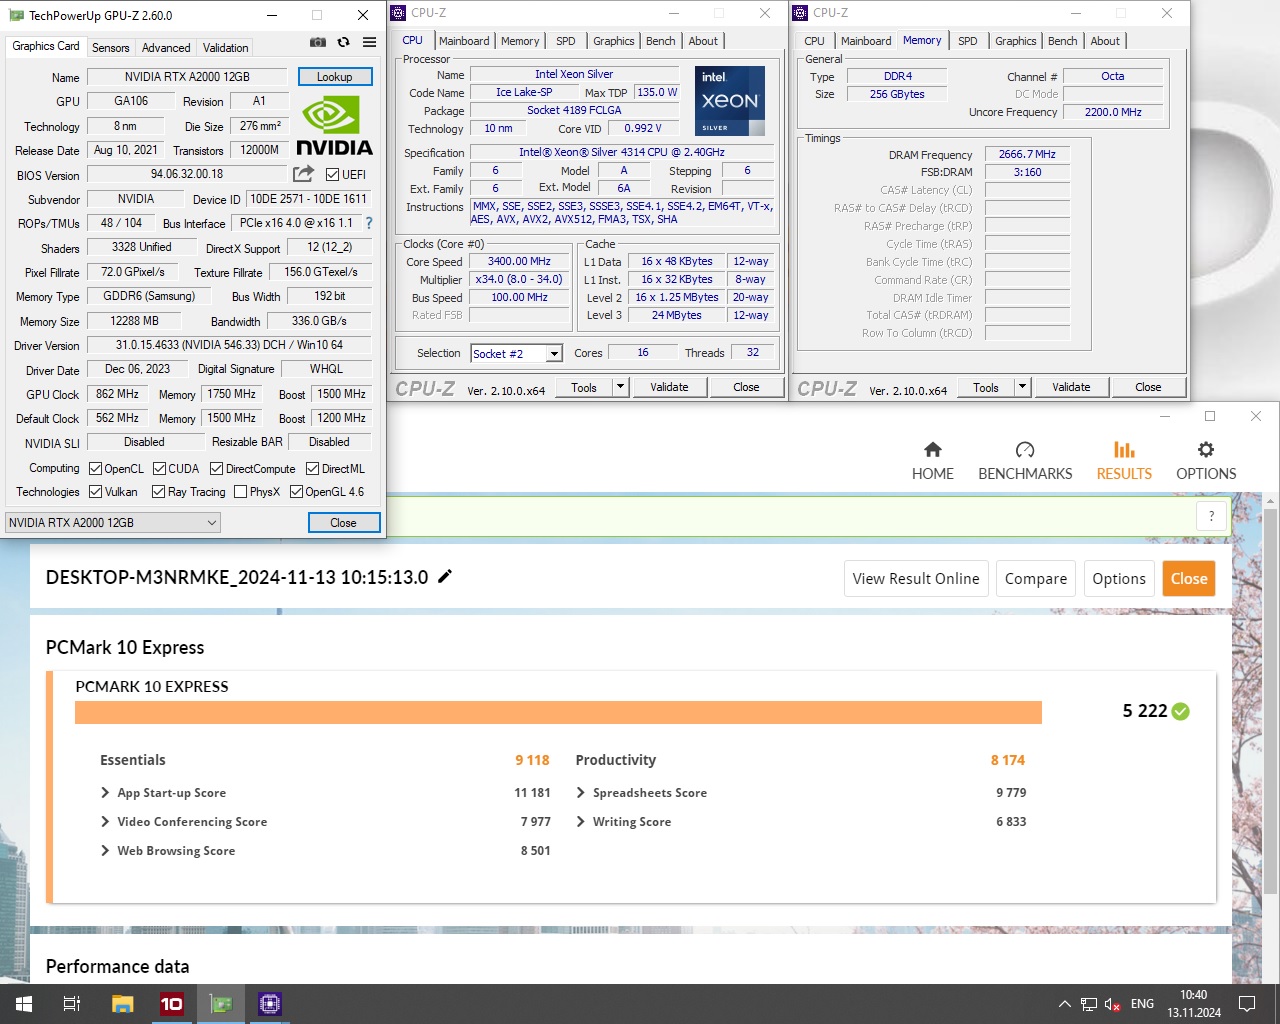Viewport: 1280px width, 1024px height.
Task: Toggle the UEFI checkbox
Action: [x=332, y=174]
